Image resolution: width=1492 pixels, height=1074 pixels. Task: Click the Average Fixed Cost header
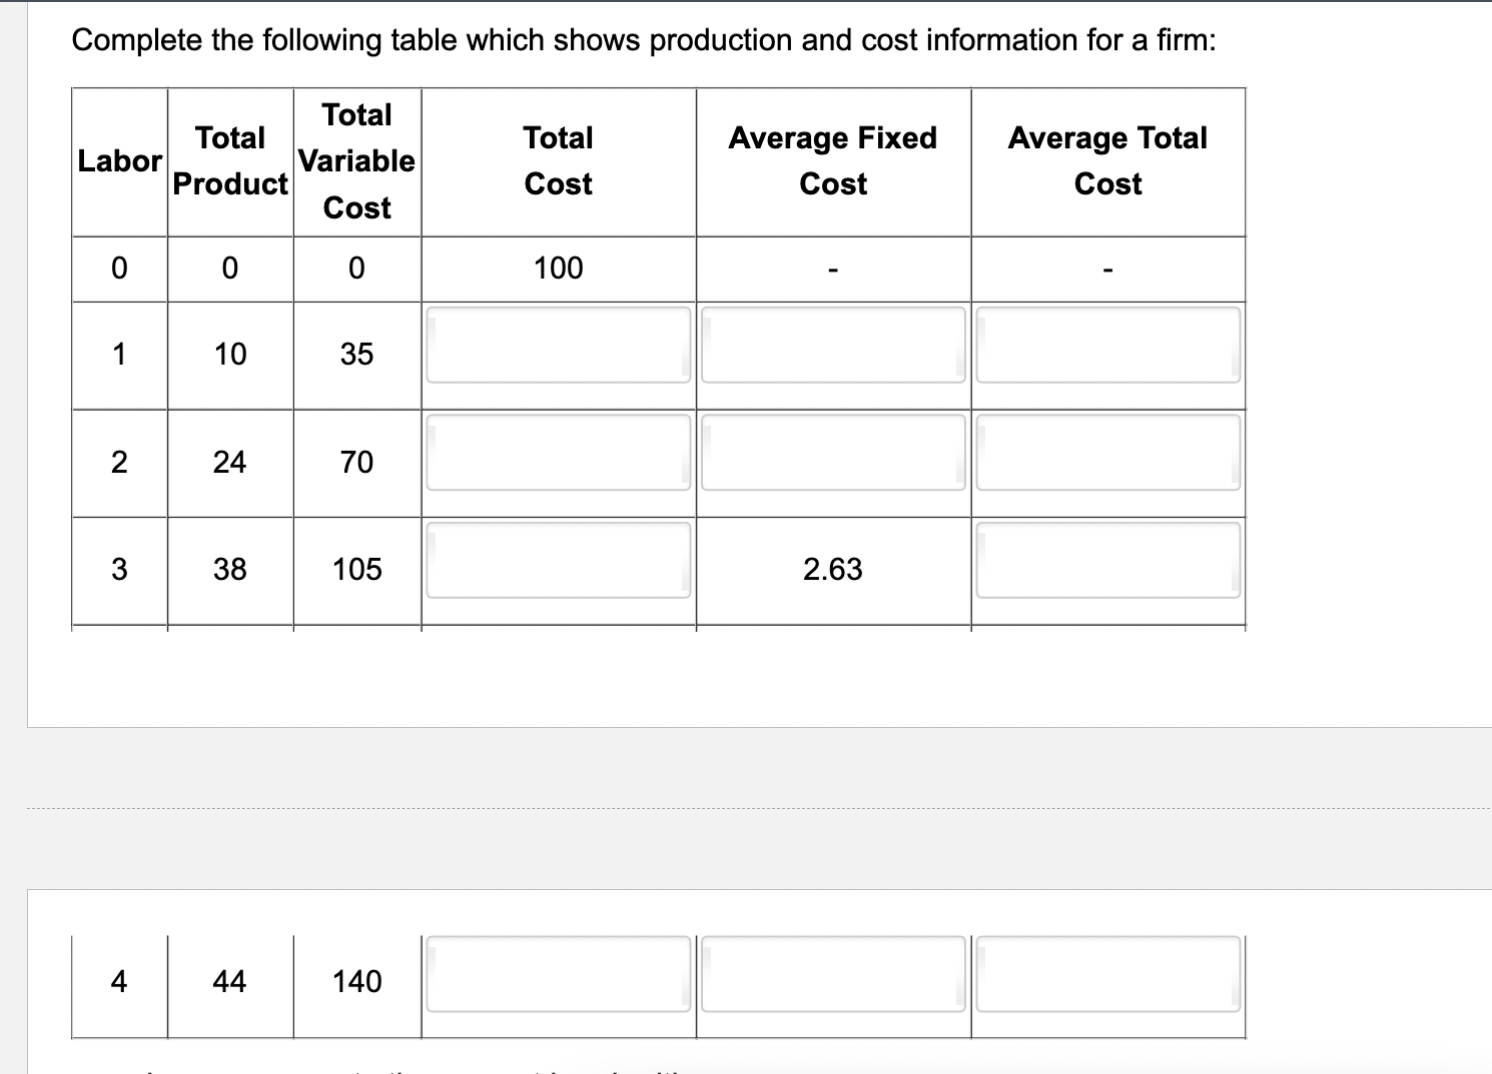coord(833,161)
